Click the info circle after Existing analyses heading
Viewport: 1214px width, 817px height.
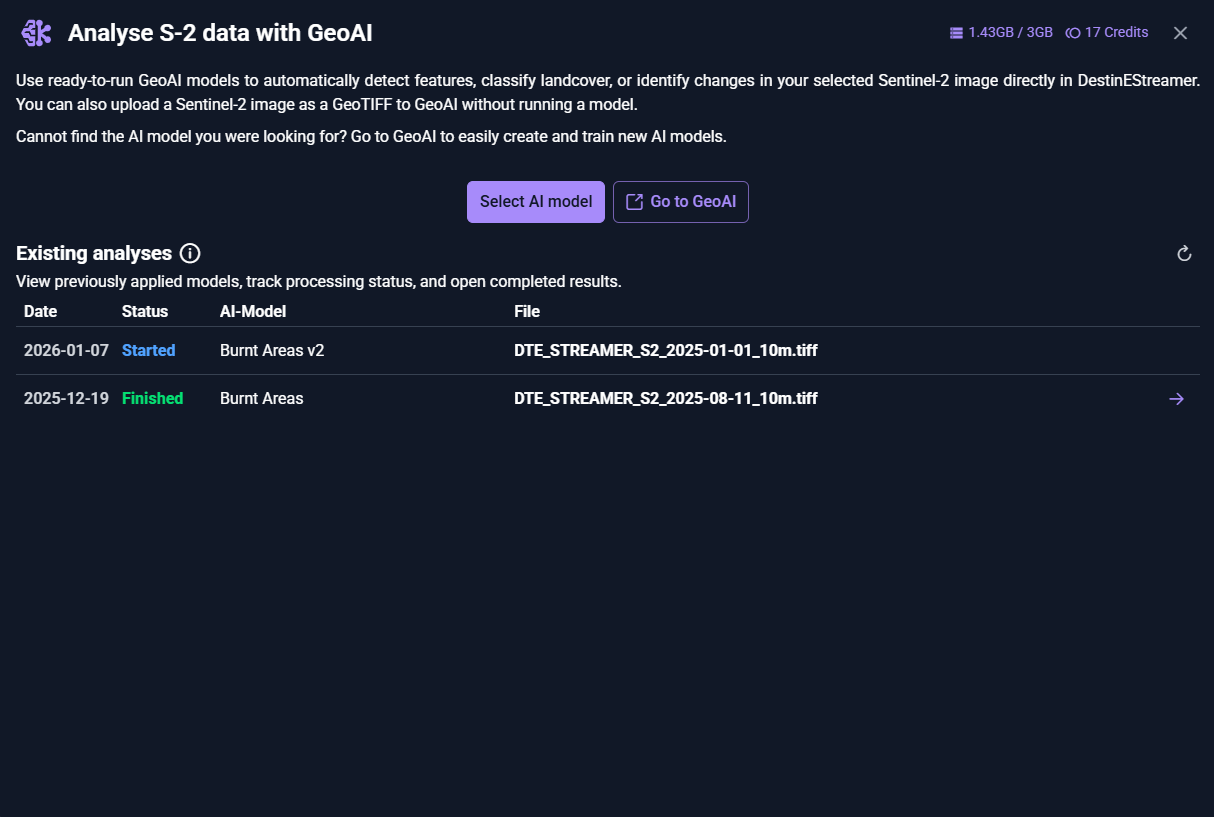[x=190, y=253]
